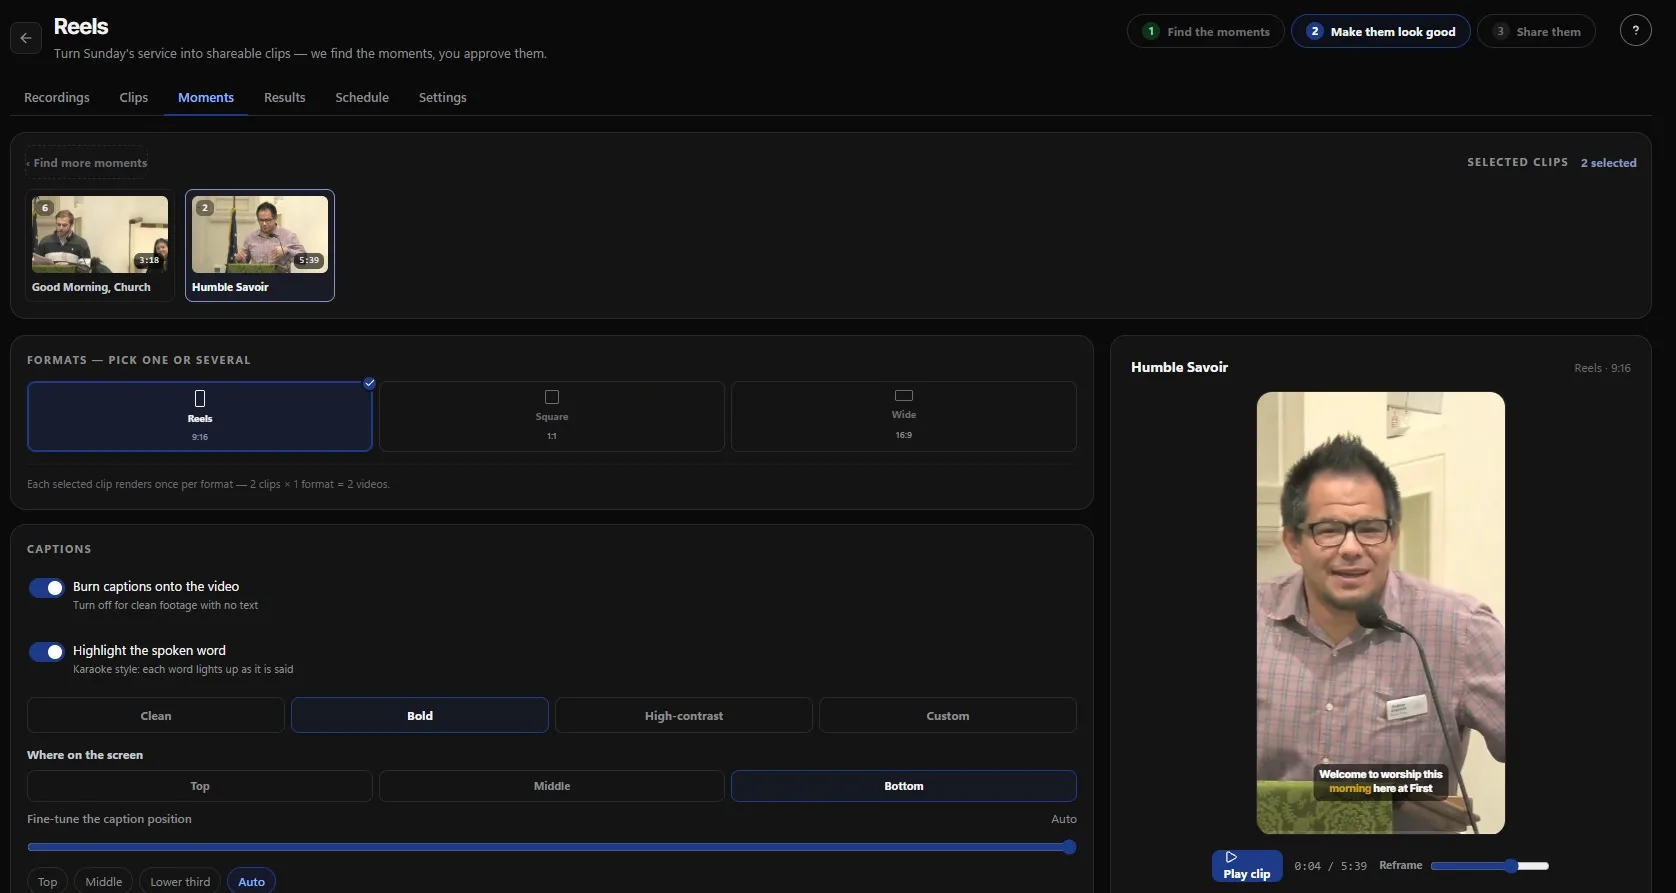Viewport: 1676px width, 893px height.
Task: Click the Top preset chip below the slider
Action: (47, 881)
